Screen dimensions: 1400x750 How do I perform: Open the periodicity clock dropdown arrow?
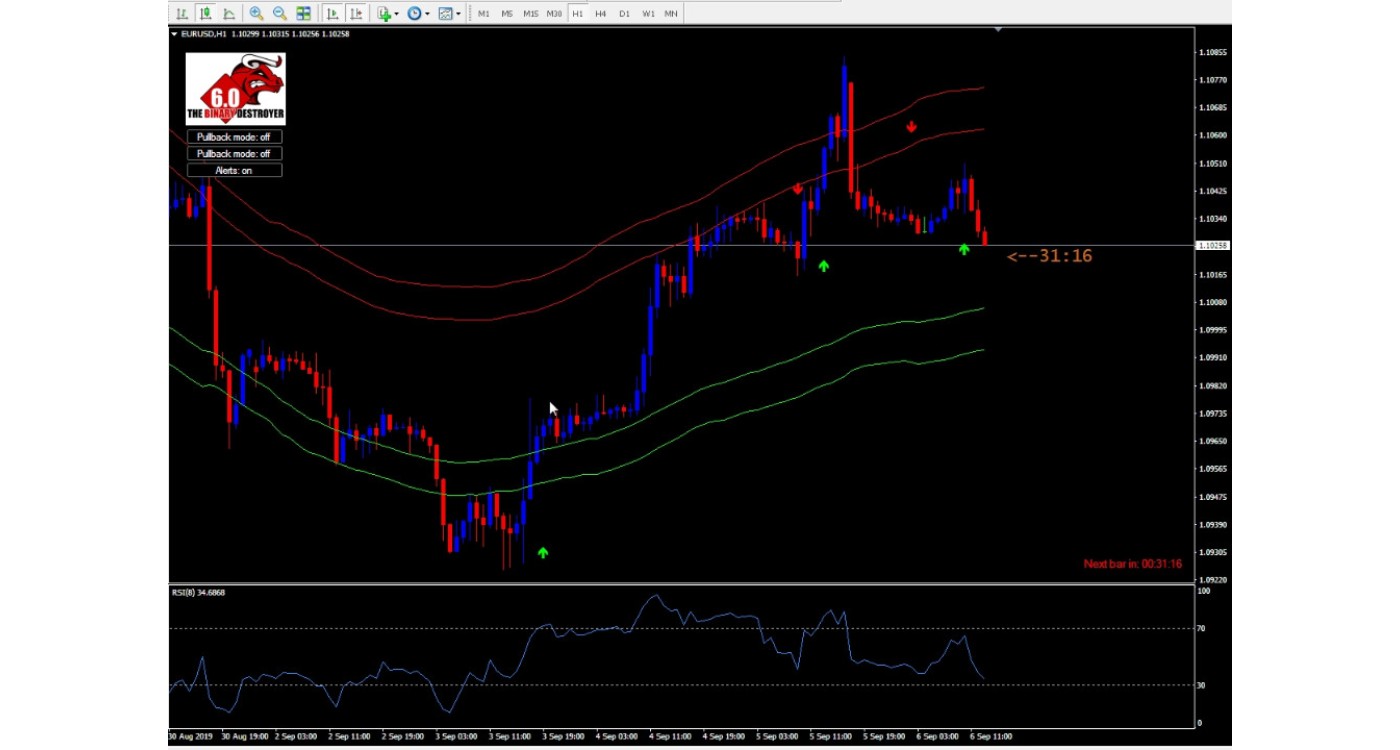tap(427, 14)
